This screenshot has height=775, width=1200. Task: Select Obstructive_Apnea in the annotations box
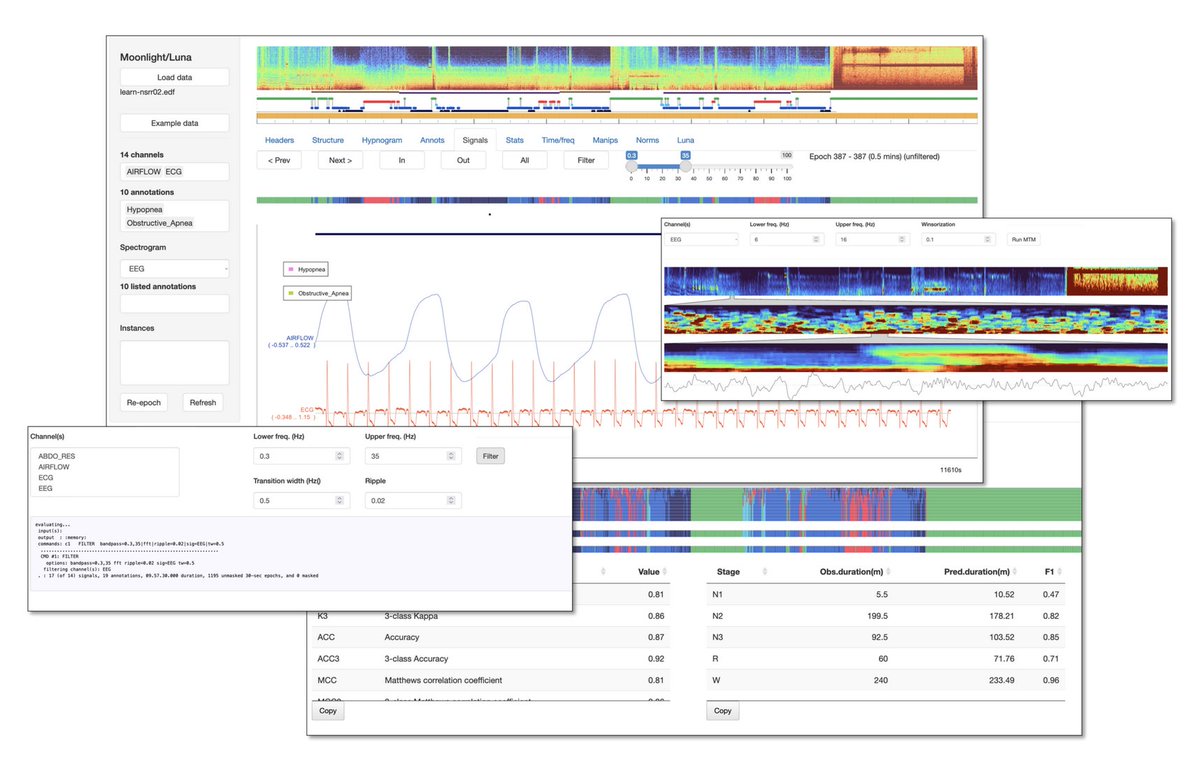point(160,223)
